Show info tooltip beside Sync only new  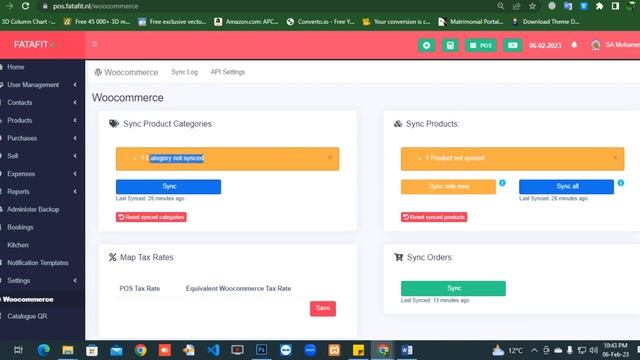point(502,183)
